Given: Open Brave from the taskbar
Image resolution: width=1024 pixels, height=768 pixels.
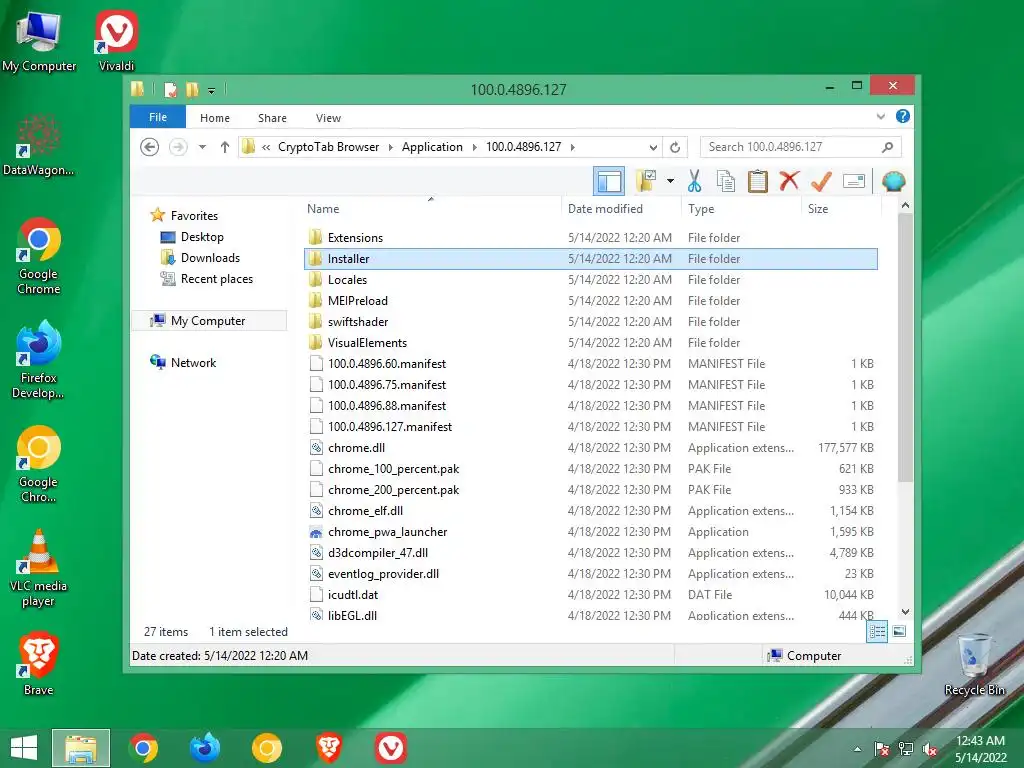Looking at the screenshot, I should point(329,748).
